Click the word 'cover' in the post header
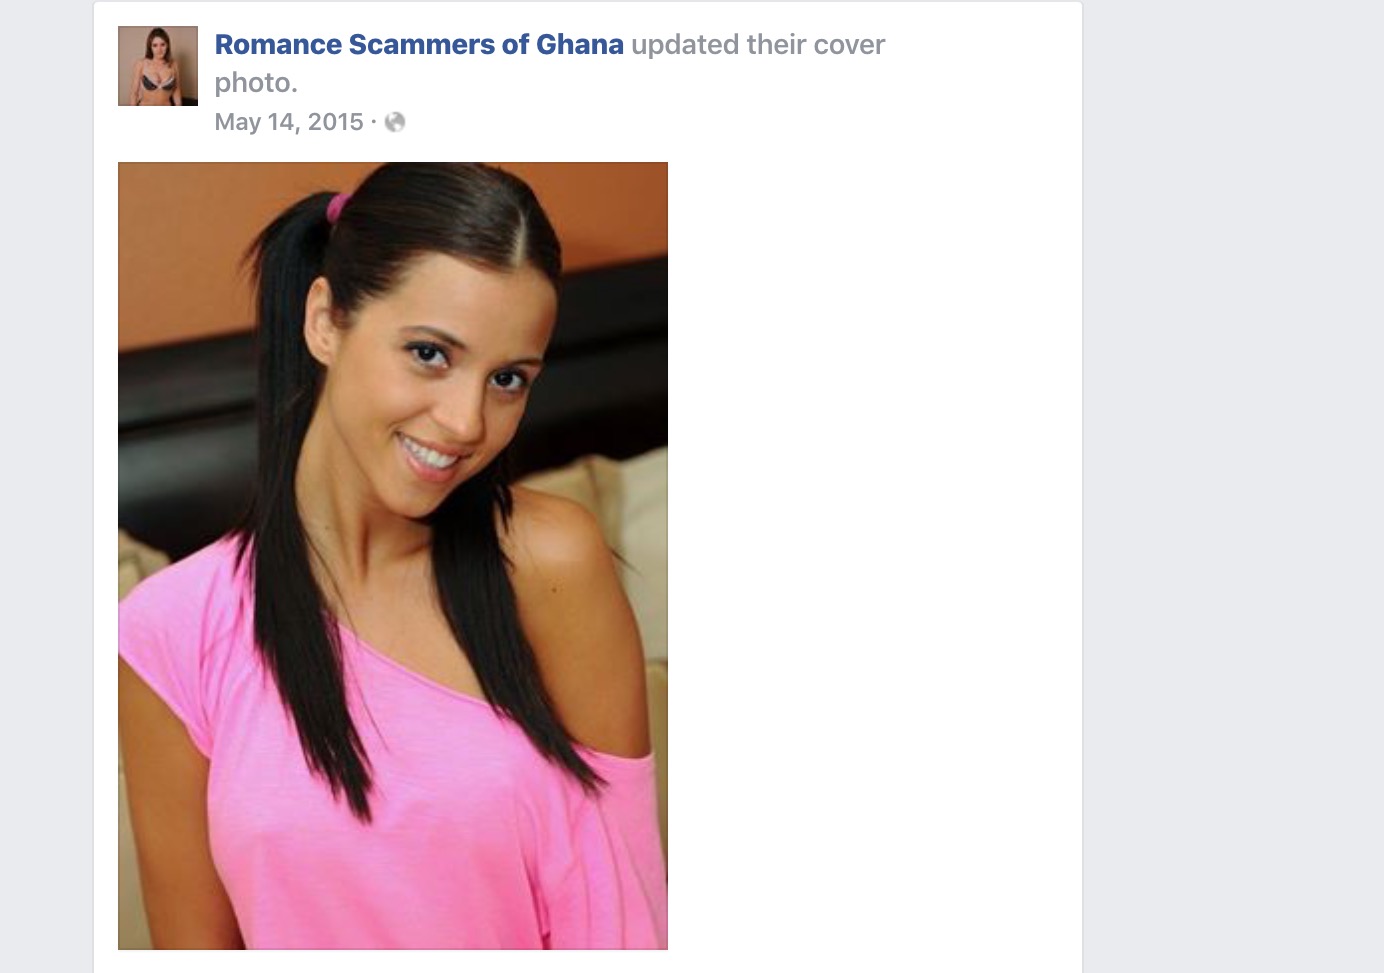This screenshot has width=1384, height=973. (x=850, y=45)
